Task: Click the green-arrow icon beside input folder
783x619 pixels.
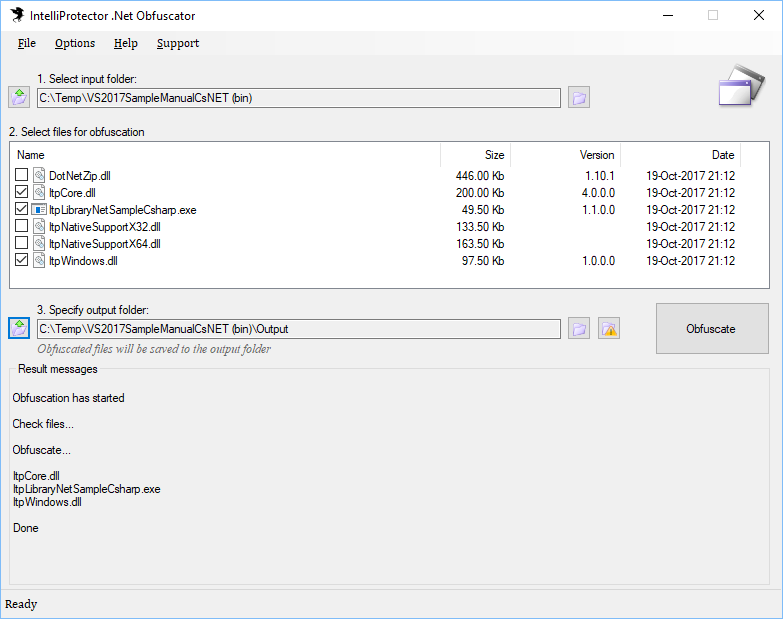Action: (19, 97)
